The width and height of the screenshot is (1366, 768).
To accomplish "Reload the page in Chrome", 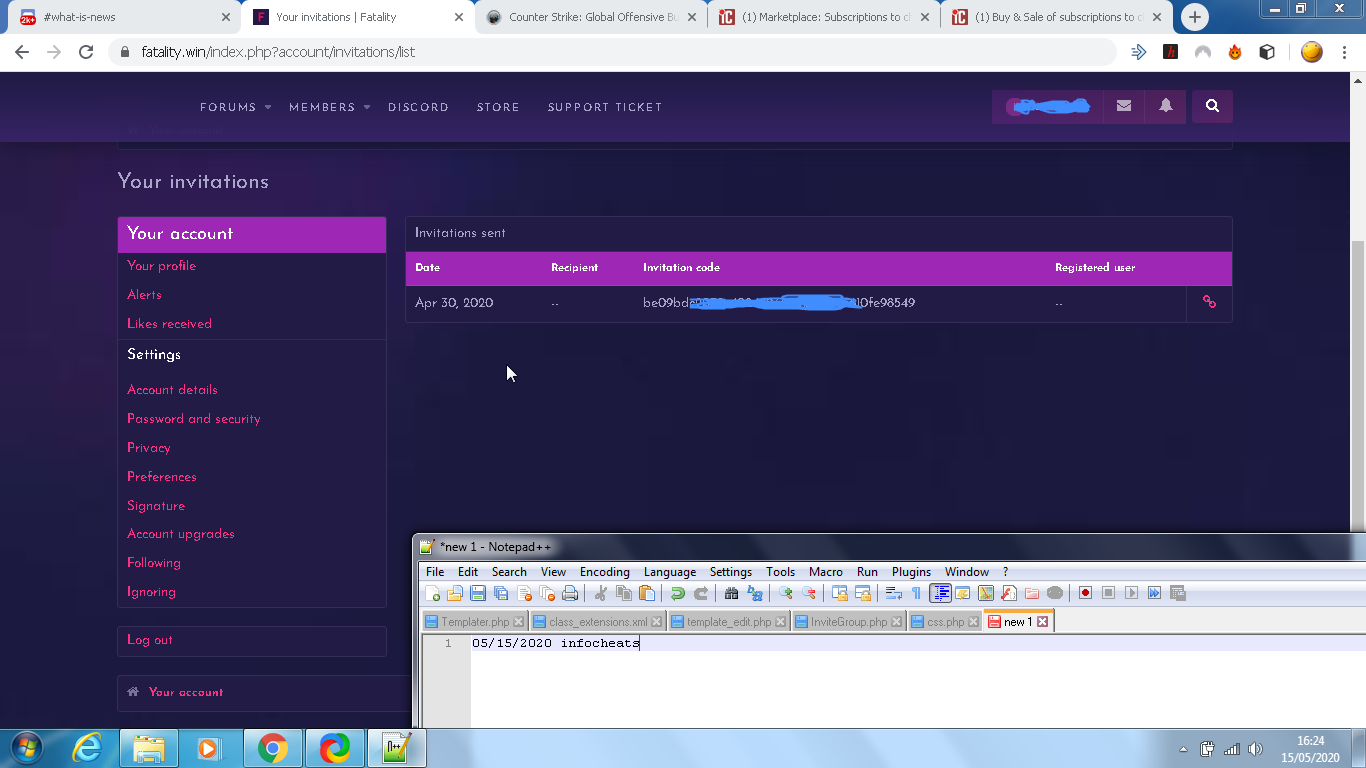I will pyautogui.click(x=86, y=52).
